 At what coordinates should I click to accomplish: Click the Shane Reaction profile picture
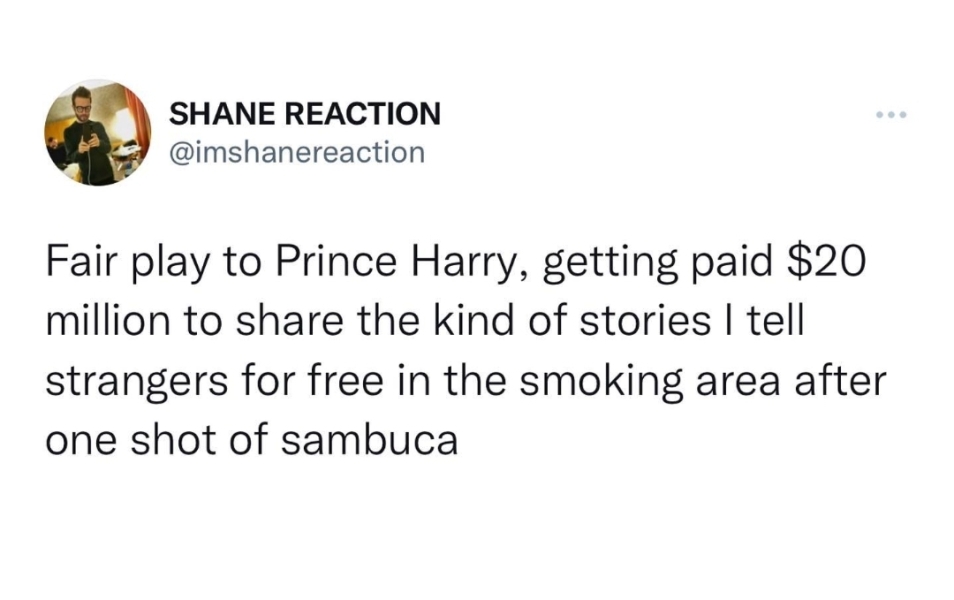(97, 133)
